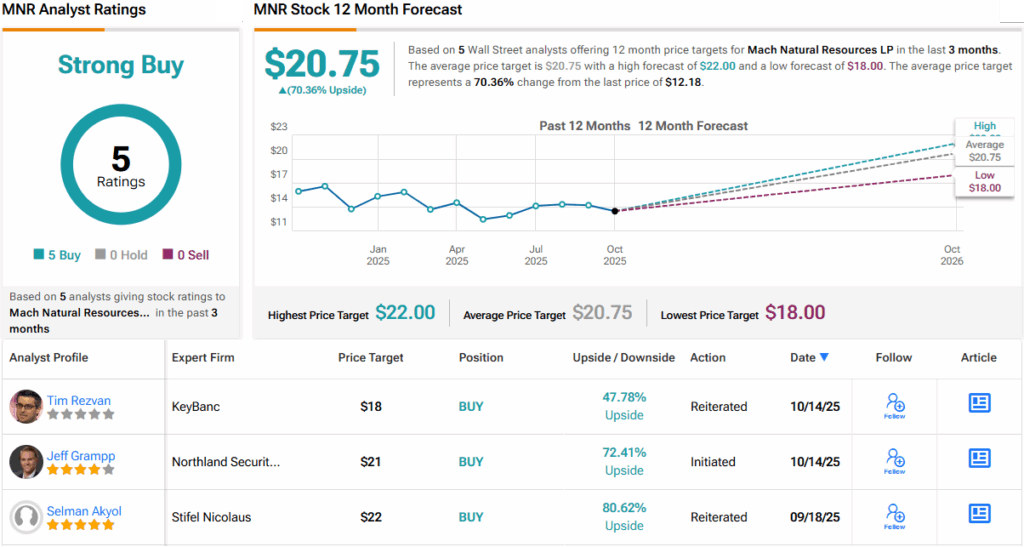Click the Price Target column header
This screenshot has width=1024, height=547.
(371, 358)
